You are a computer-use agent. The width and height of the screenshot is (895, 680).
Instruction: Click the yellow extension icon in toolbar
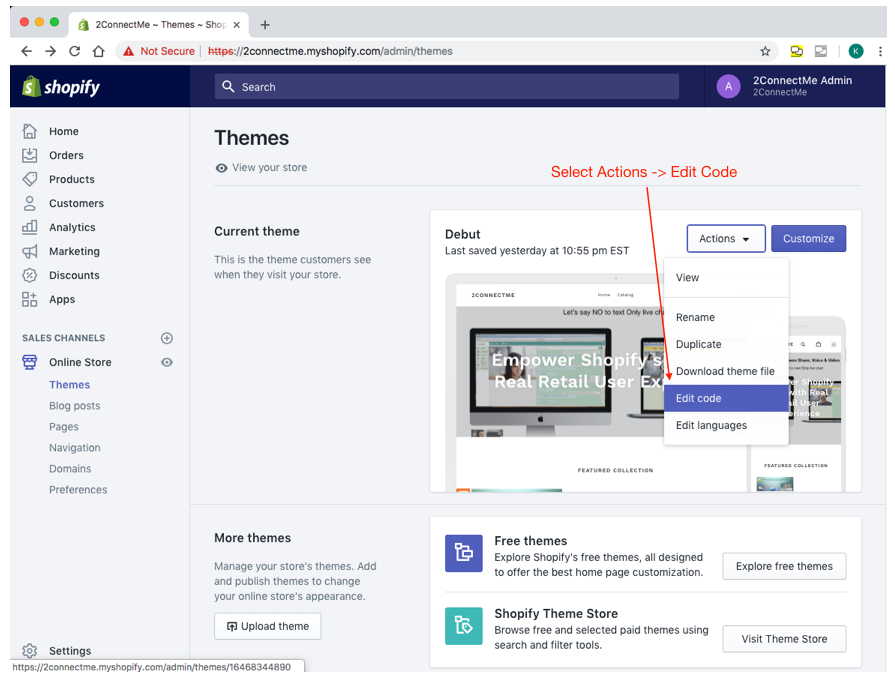pyautogui.click(x=796, y=51)
